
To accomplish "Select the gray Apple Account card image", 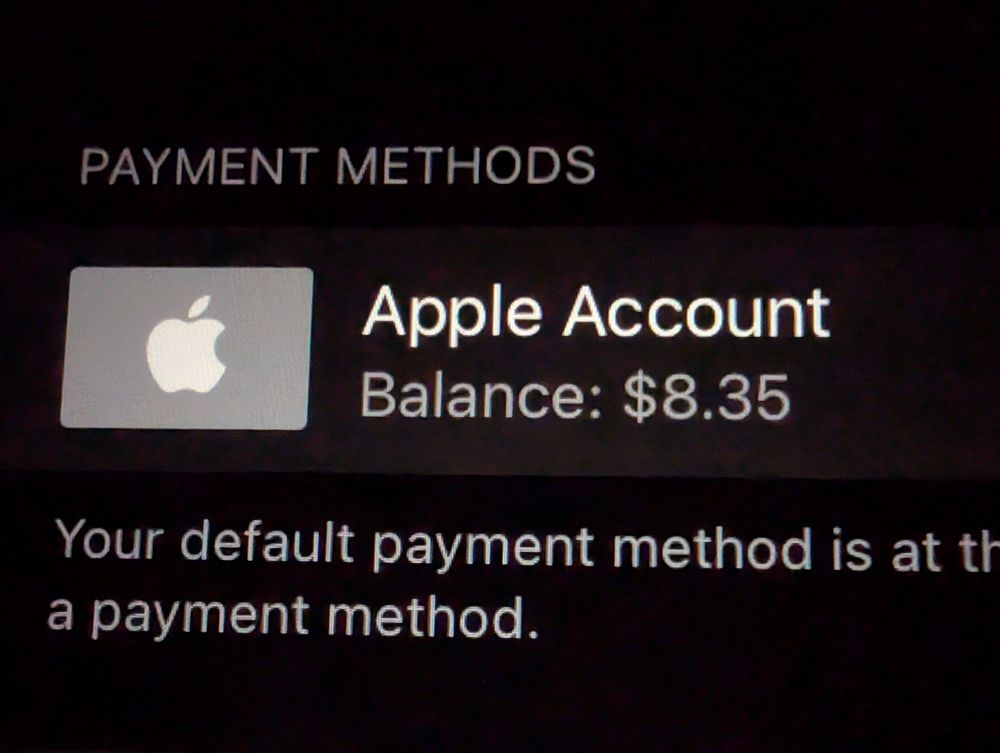I will (186, 347).
